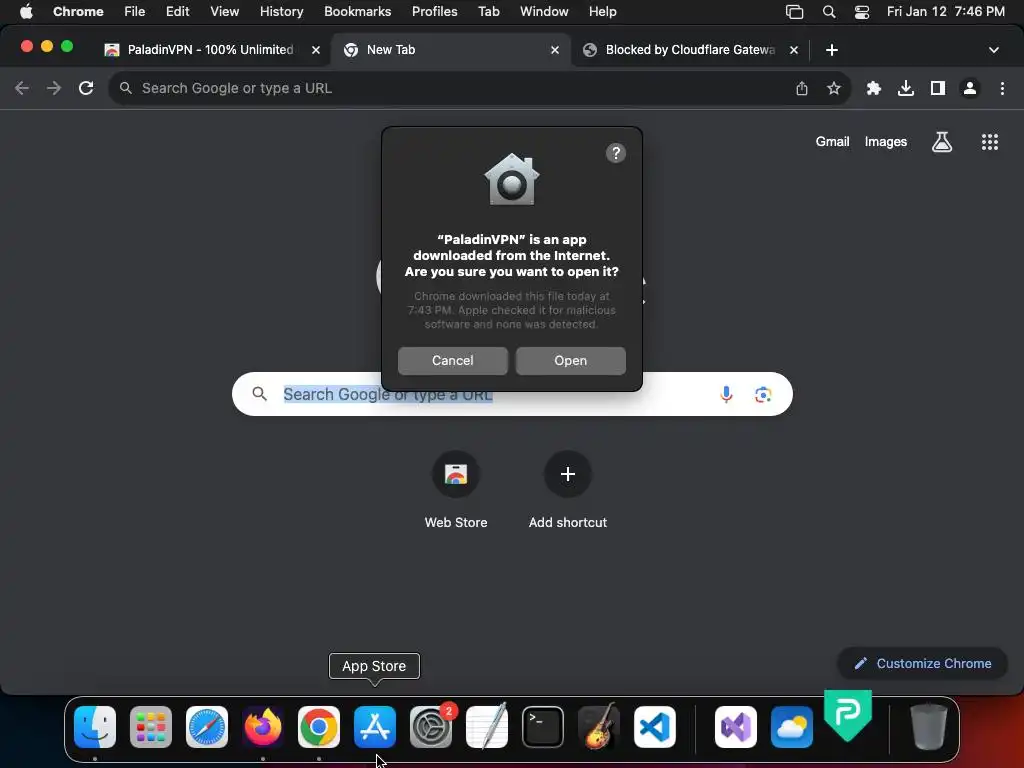Launch GarageBand from the Dock
Screen dimensions: 1024x768
pos(599,727)
